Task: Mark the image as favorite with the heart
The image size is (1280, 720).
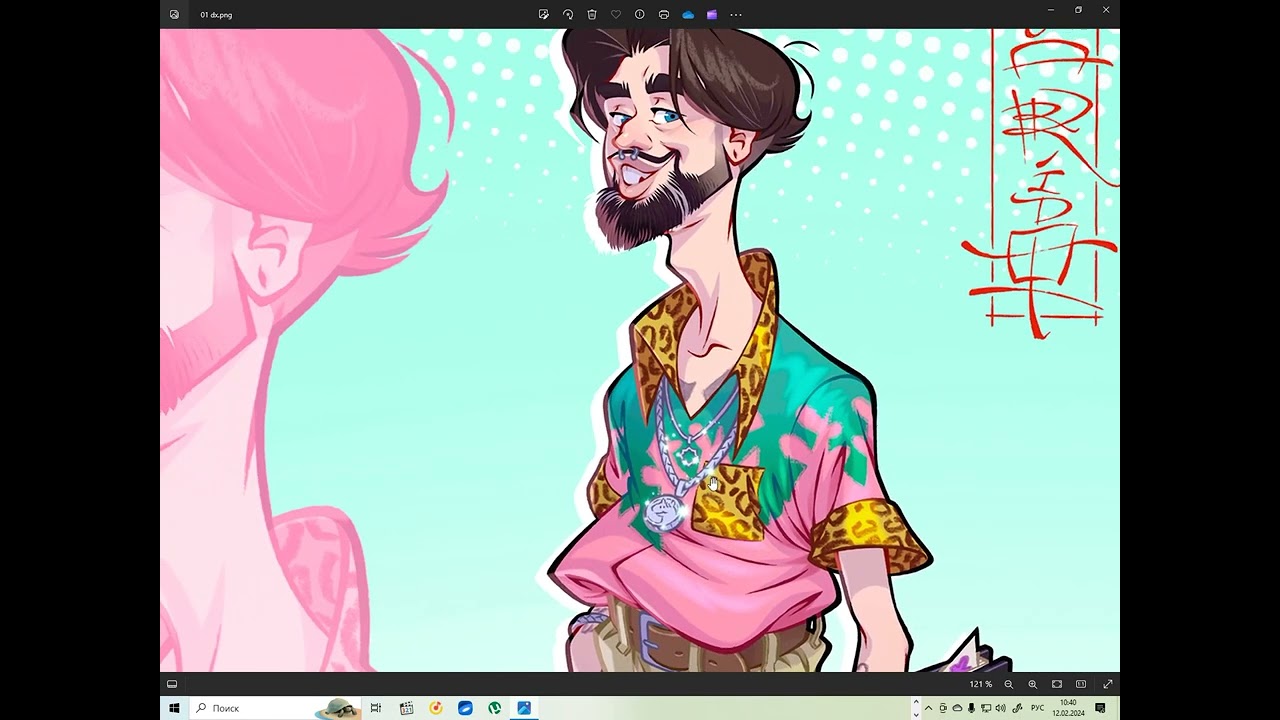Action: click(x=616, y=15)
